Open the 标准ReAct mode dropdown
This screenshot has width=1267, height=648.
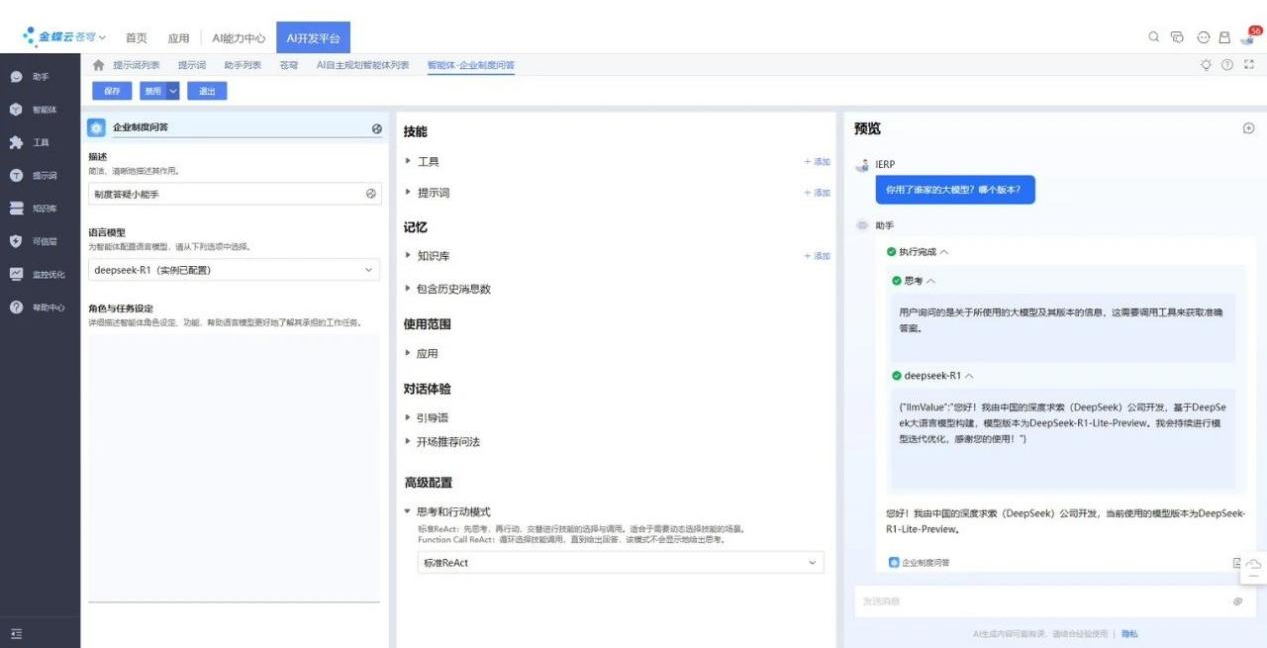[x=620, y=563]
